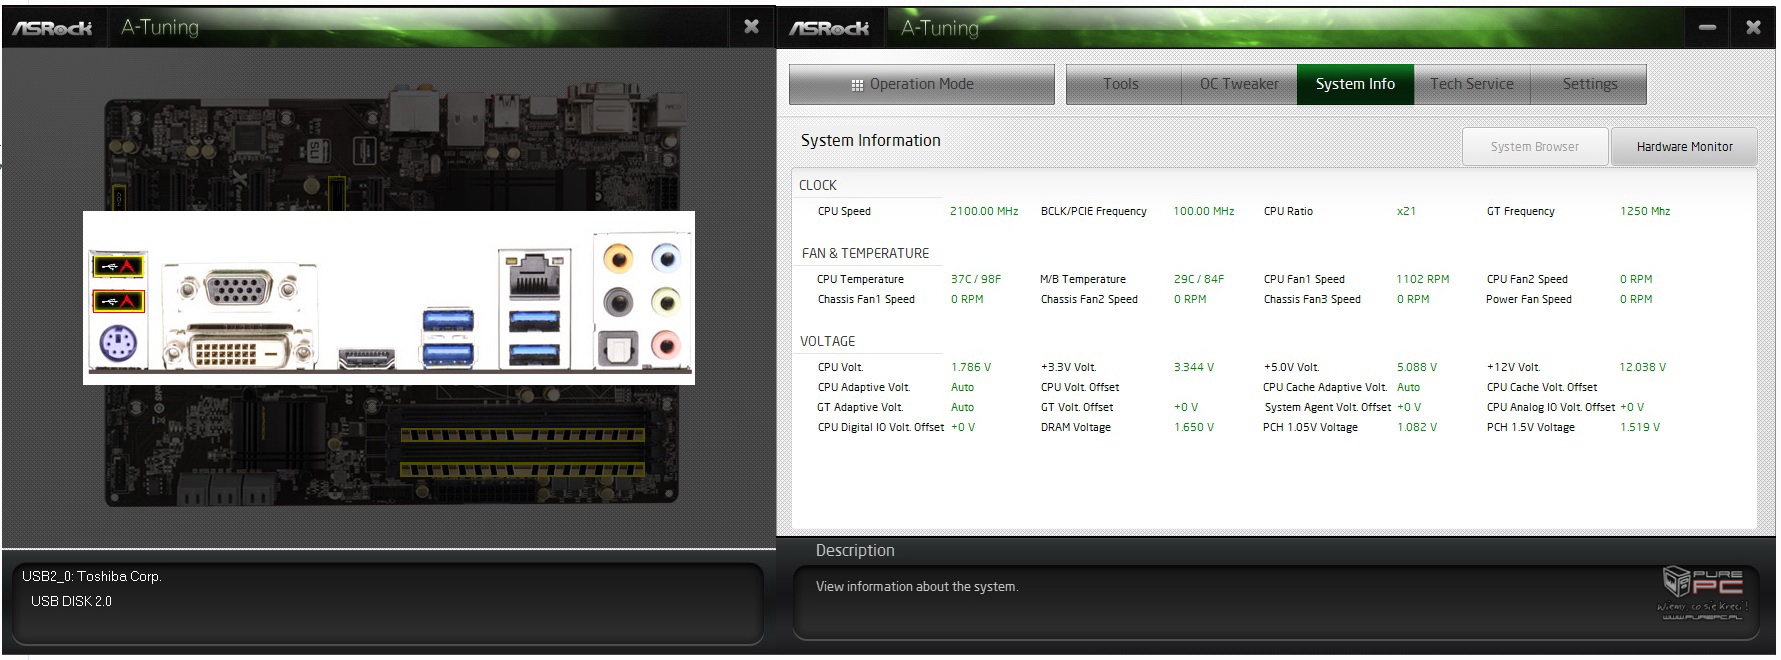The width and height of the screenshot is (1781, 660).
Task: Click the CPU Cache Volt. Offset label
Action: (1542, 387)
